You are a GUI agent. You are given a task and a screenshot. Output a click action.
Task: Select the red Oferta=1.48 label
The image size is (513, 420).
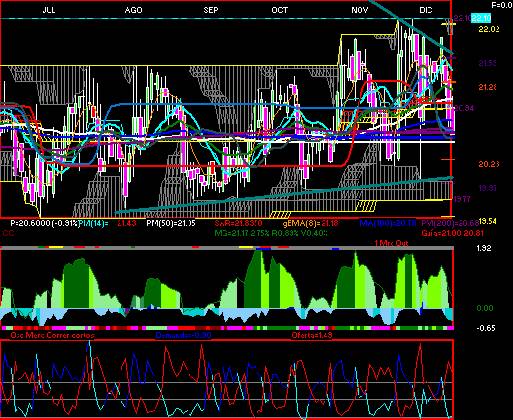[312, 335]
